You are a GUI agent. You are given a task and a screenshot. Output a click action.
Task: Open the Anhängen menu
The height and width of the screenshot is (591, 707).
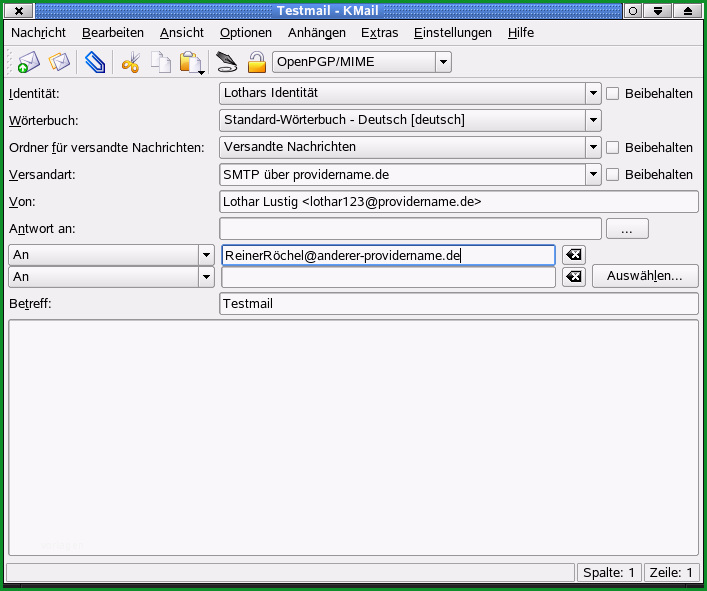[317, 32]
